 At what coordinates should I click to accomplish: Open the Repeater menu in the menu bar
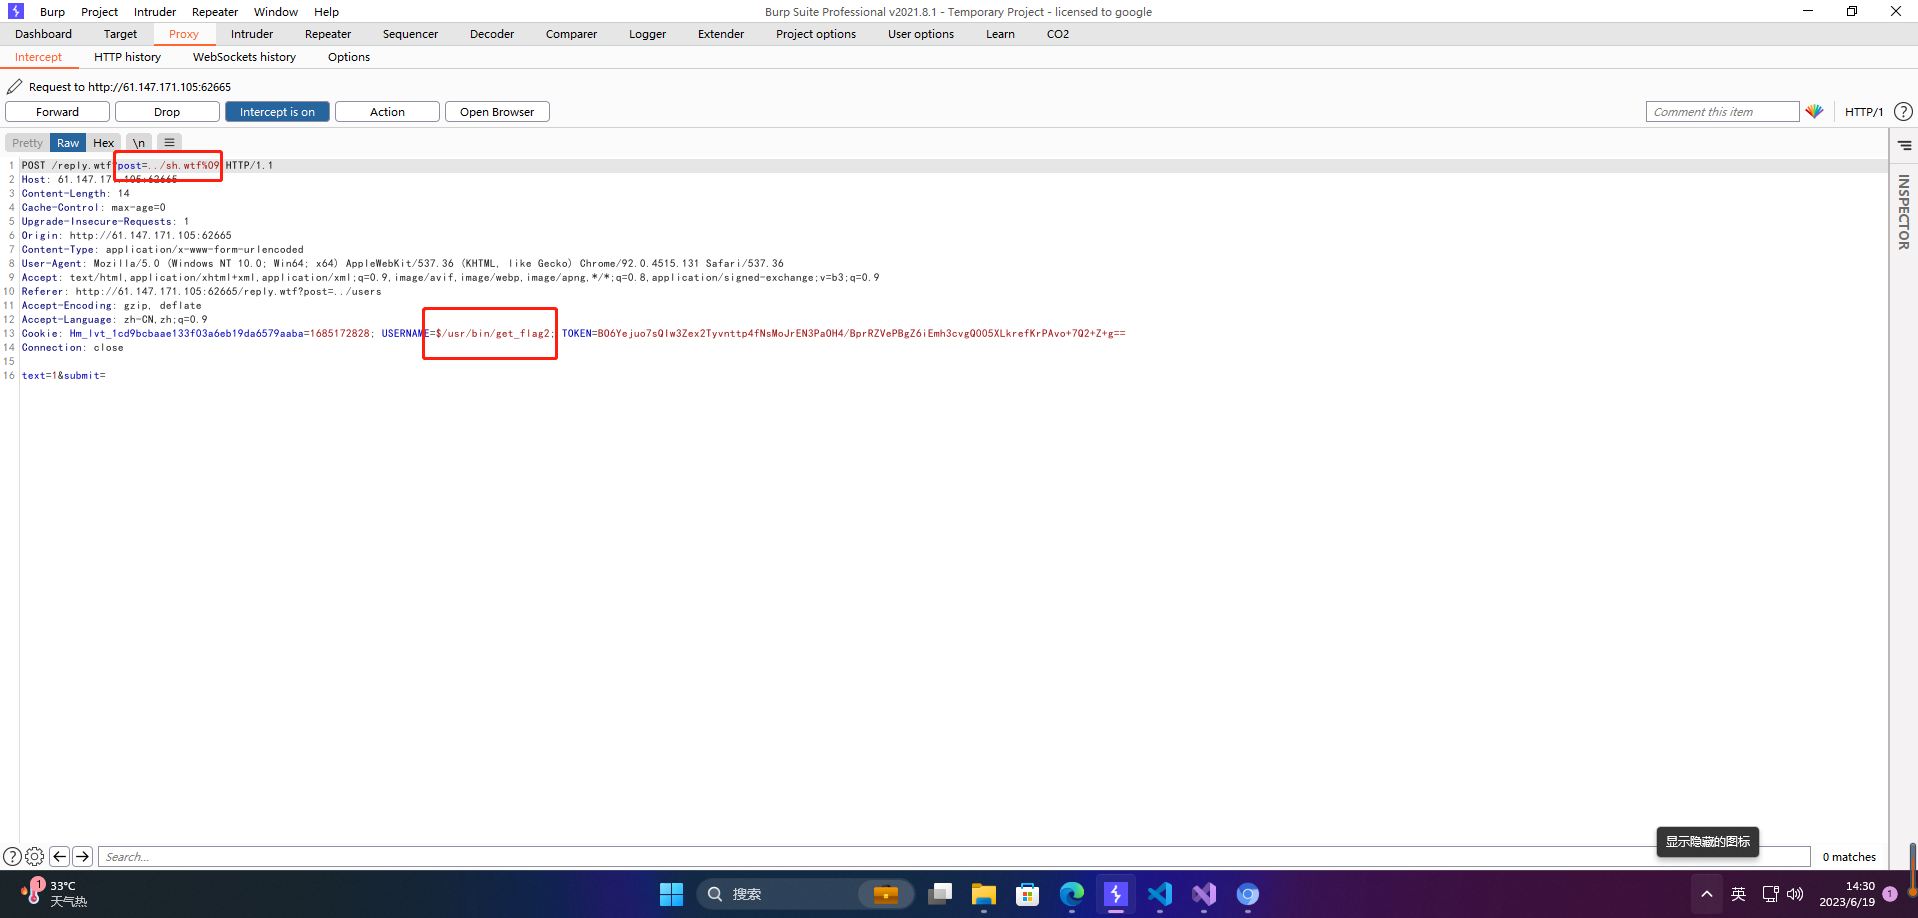click(215, 12)
